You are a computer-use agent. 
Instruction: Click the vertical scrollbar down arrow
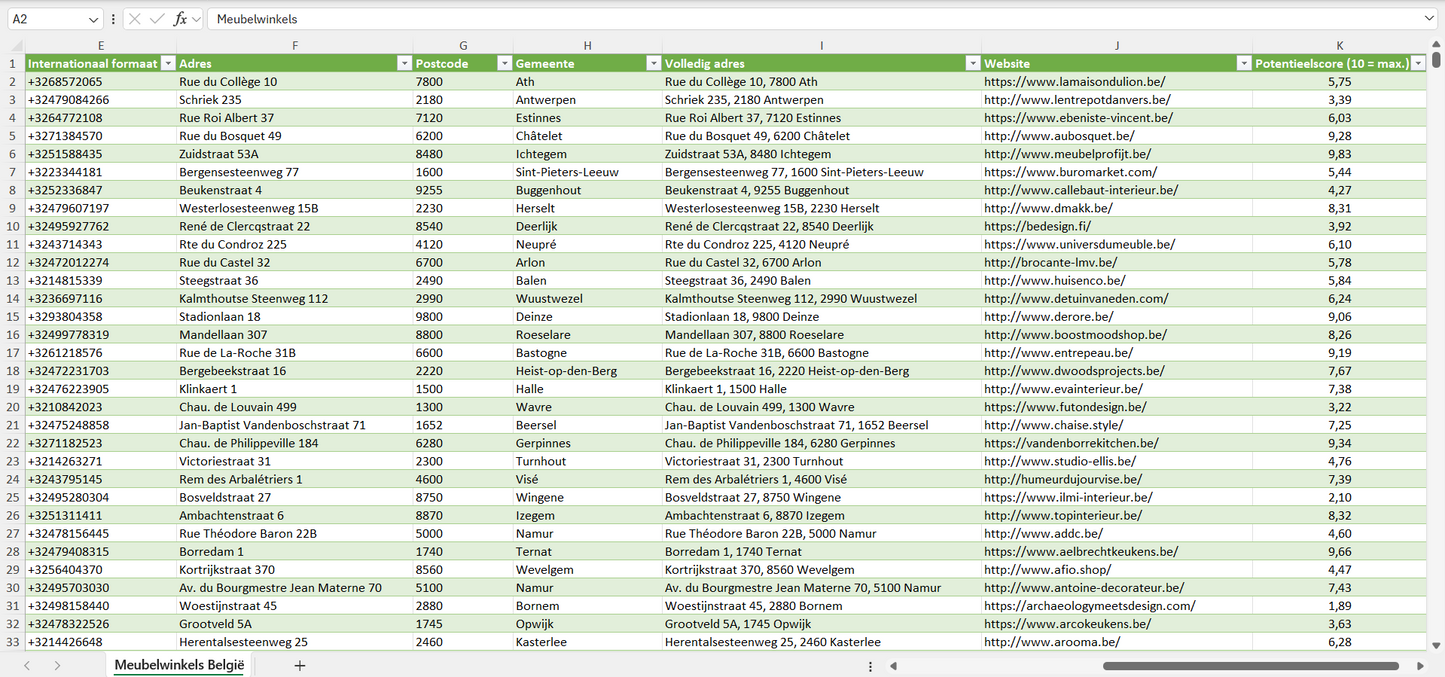1436,646
